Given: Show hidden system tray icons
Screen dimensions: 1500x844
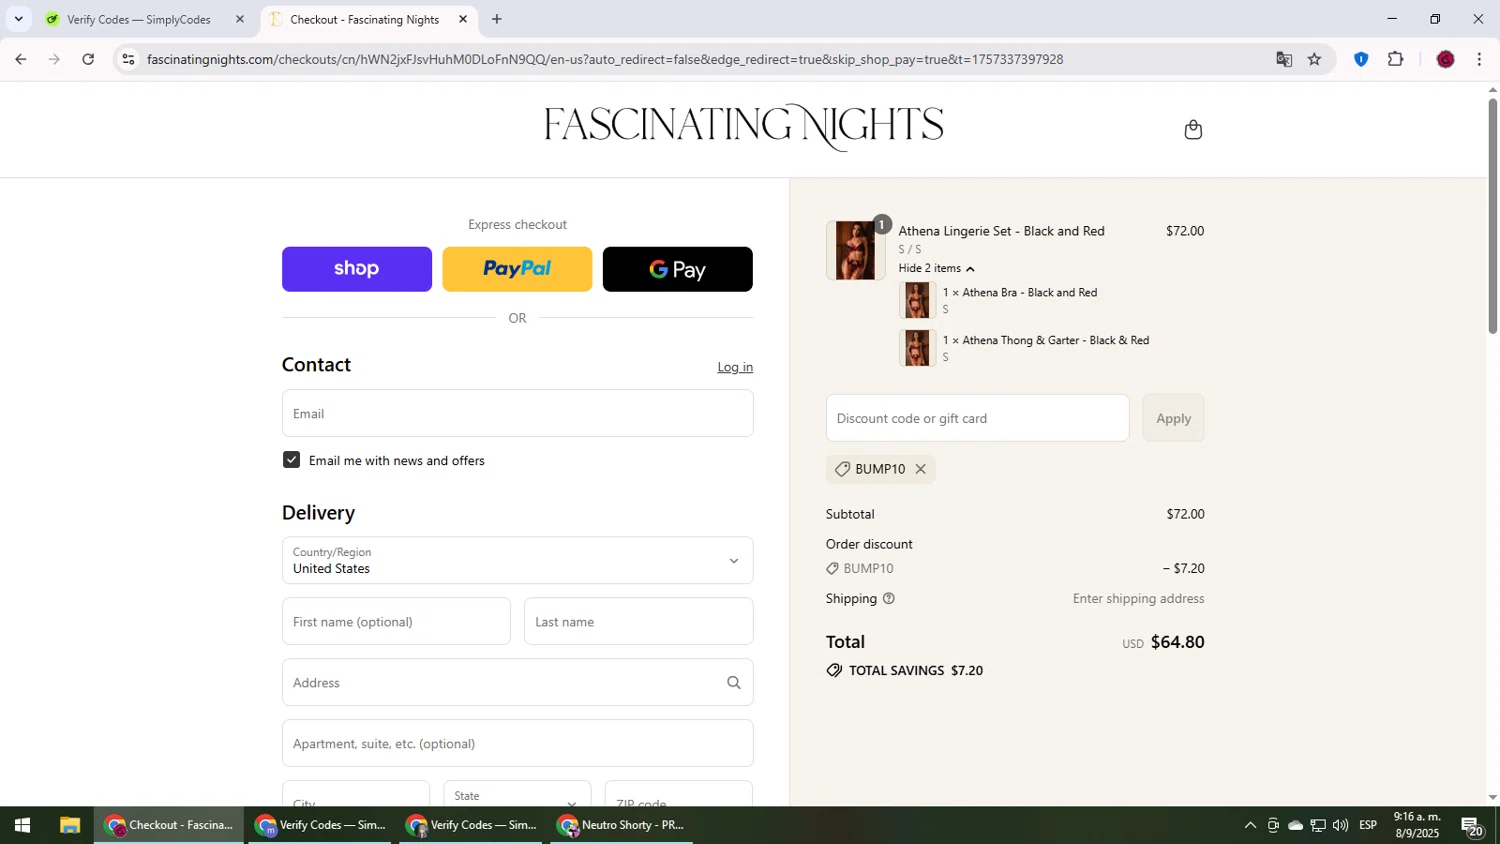Looking at the screenshot, I should [1250, 825].
